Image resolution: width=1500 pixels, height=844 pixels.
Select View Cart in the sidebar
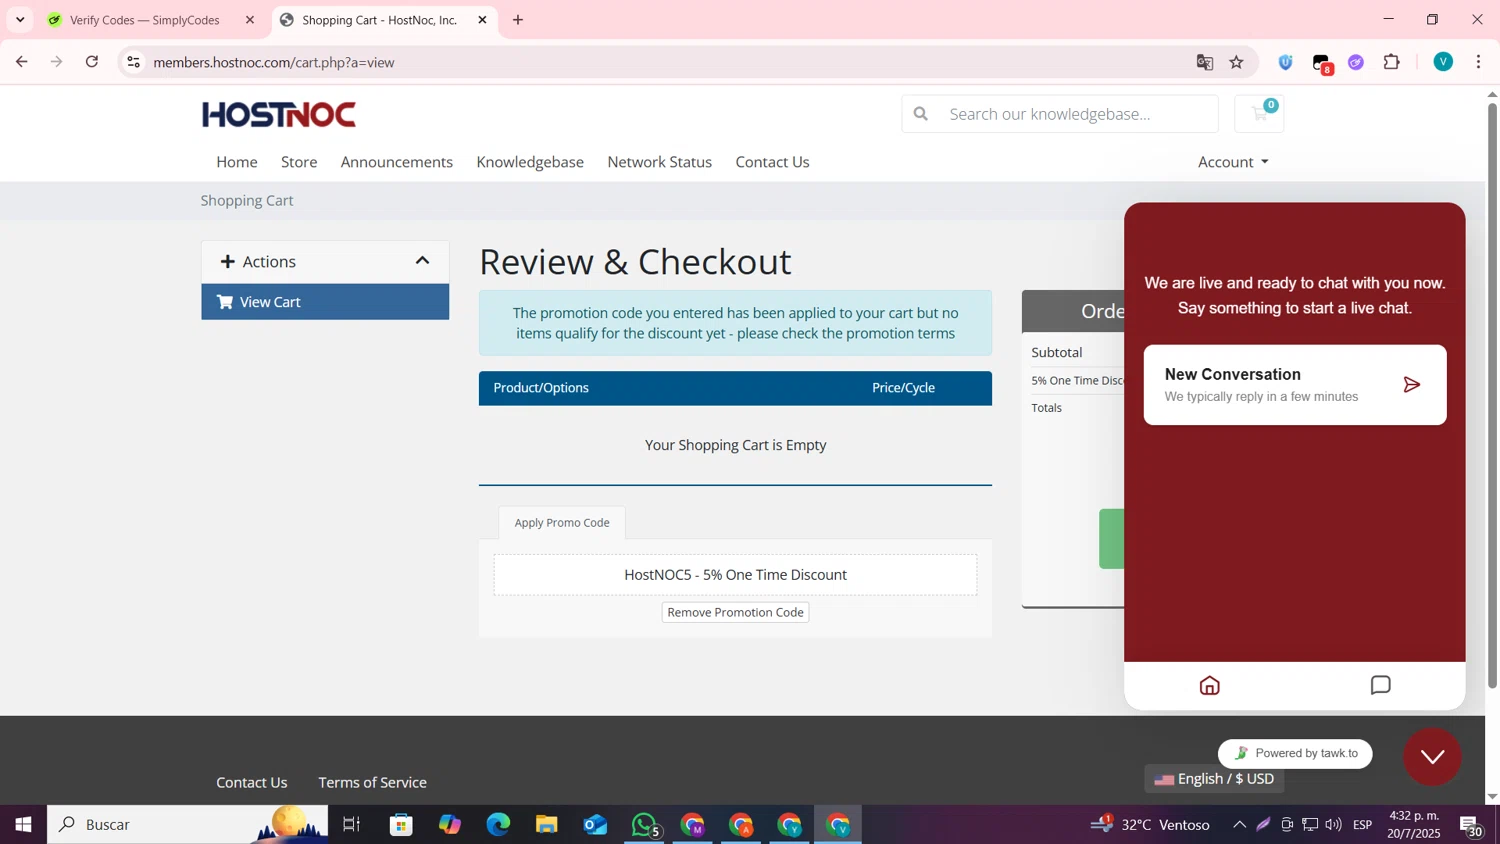[x=325, y=302]
